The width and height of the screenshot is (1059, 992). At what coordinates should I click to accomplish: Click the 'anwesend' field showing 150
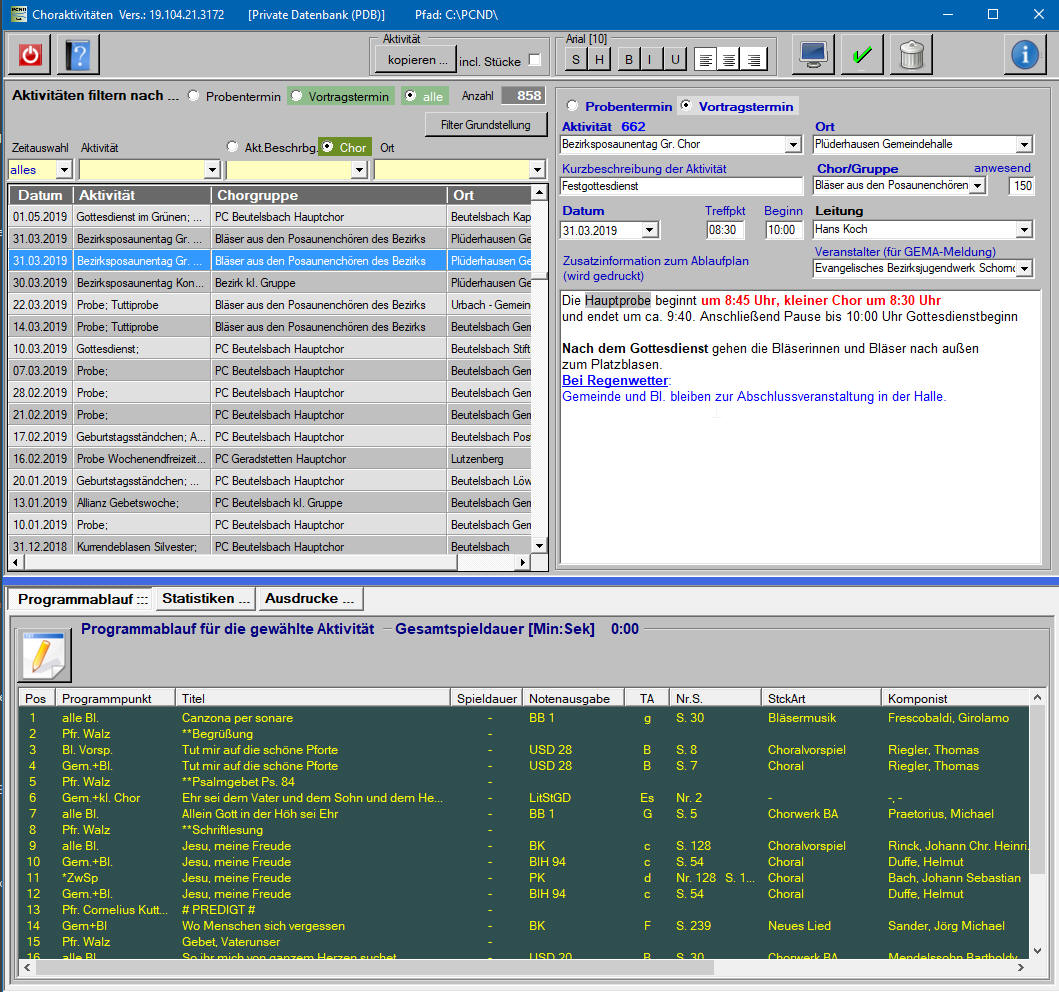click(x=1021, y=186)
